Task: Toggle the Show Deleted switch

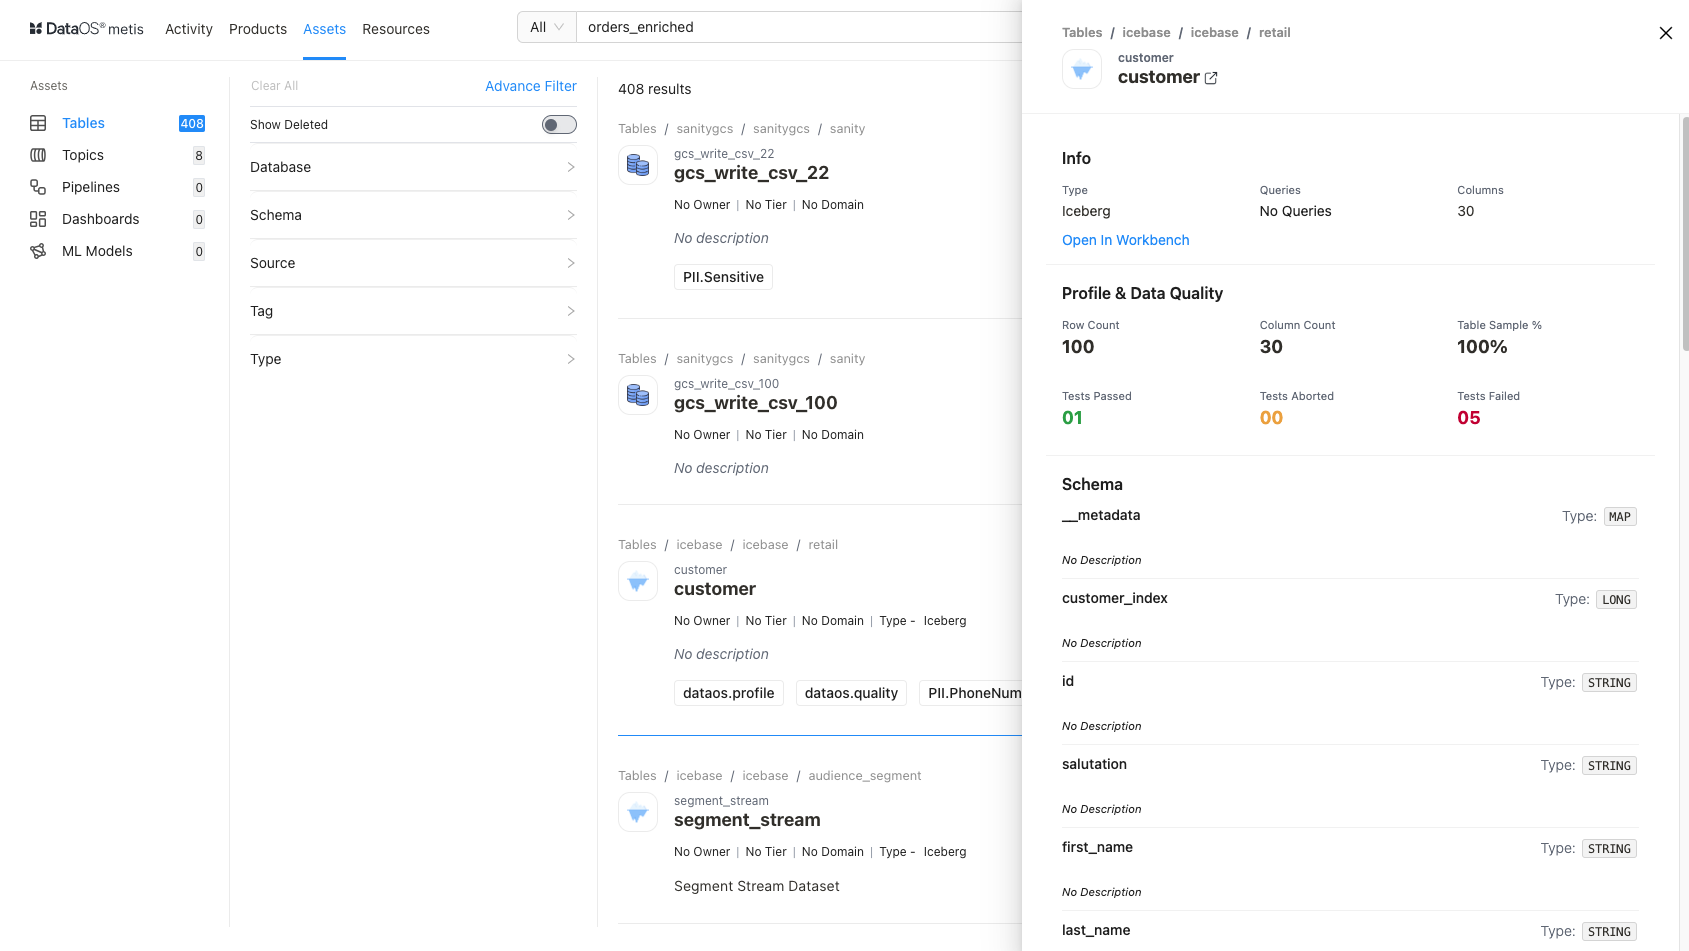Action: (559, 124)
